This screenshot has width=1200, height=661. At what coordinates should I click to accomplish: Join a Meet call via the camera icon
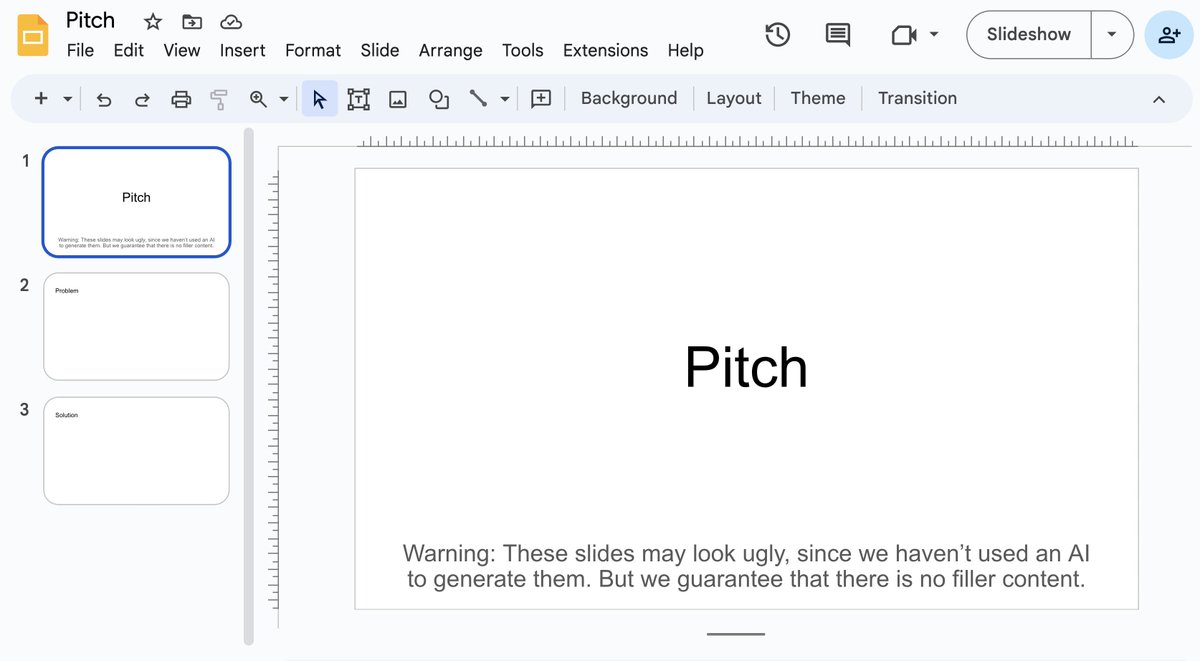pyautogui.click(x=903, y=34)
